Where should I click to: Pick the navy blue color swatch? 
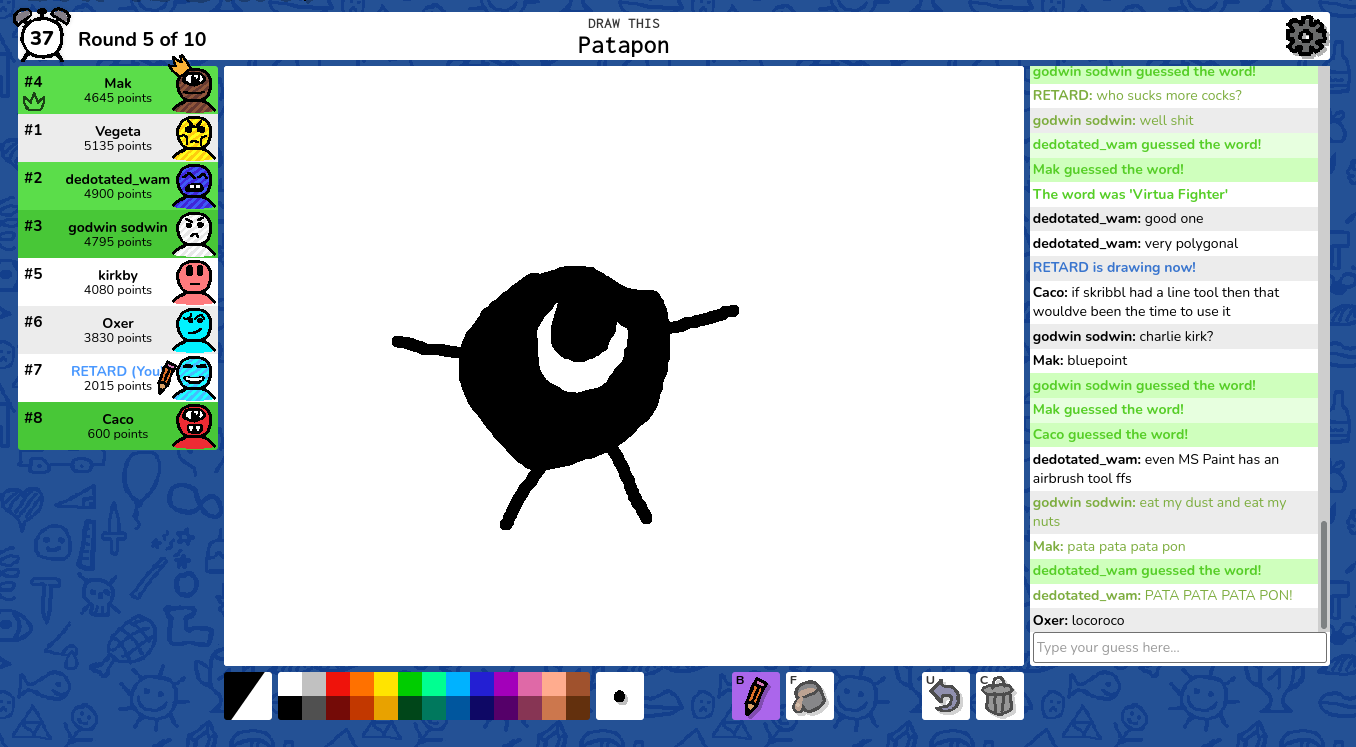(x=482, y=708)
